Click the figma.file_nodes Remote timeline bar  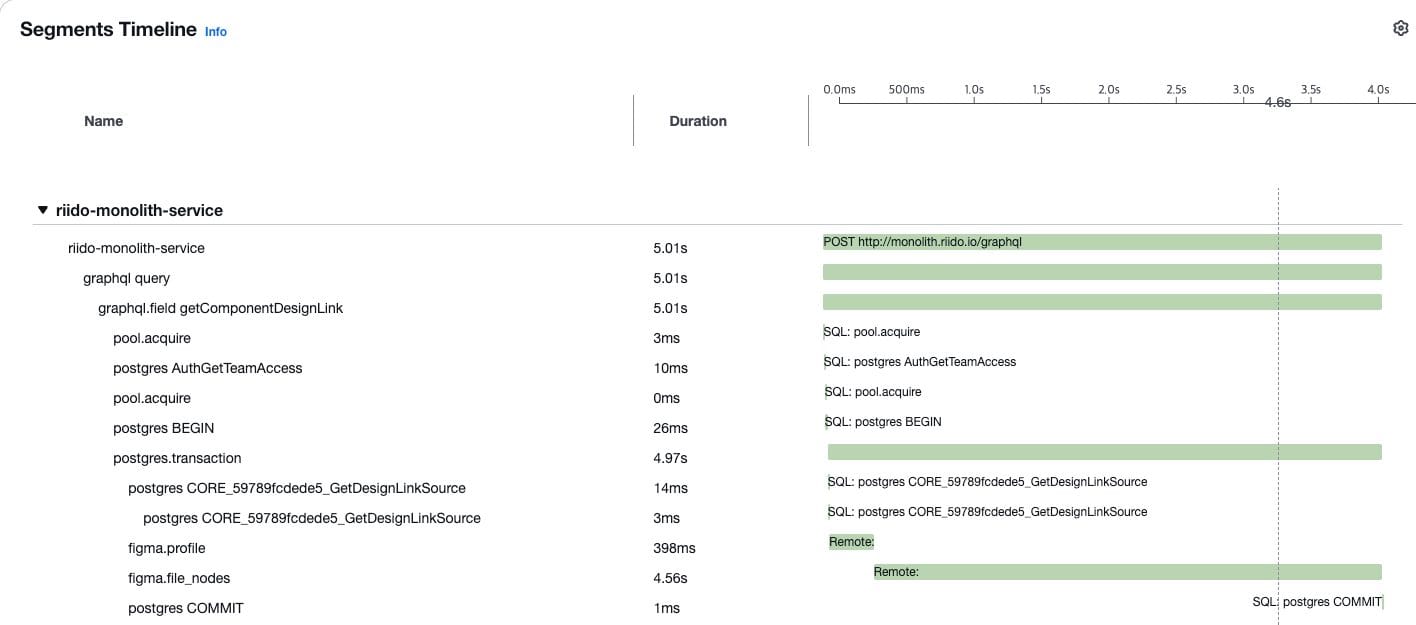coord(1128,572)
